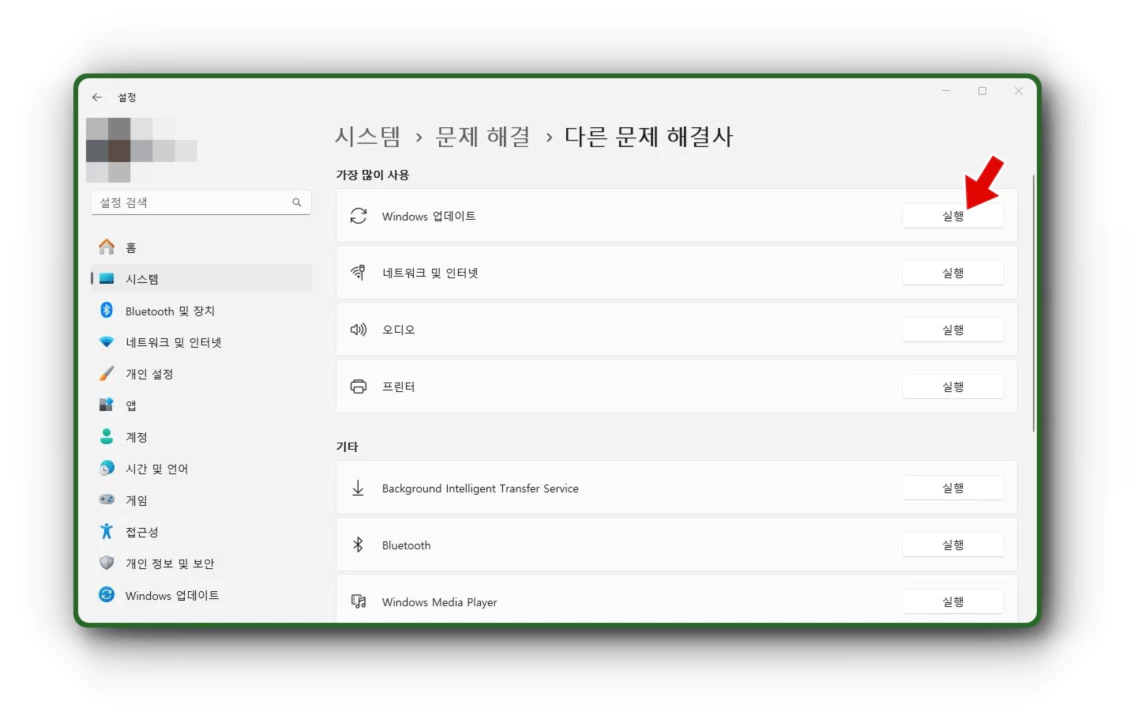Click the 개인 정보 및 보안 label

[170, 564]
